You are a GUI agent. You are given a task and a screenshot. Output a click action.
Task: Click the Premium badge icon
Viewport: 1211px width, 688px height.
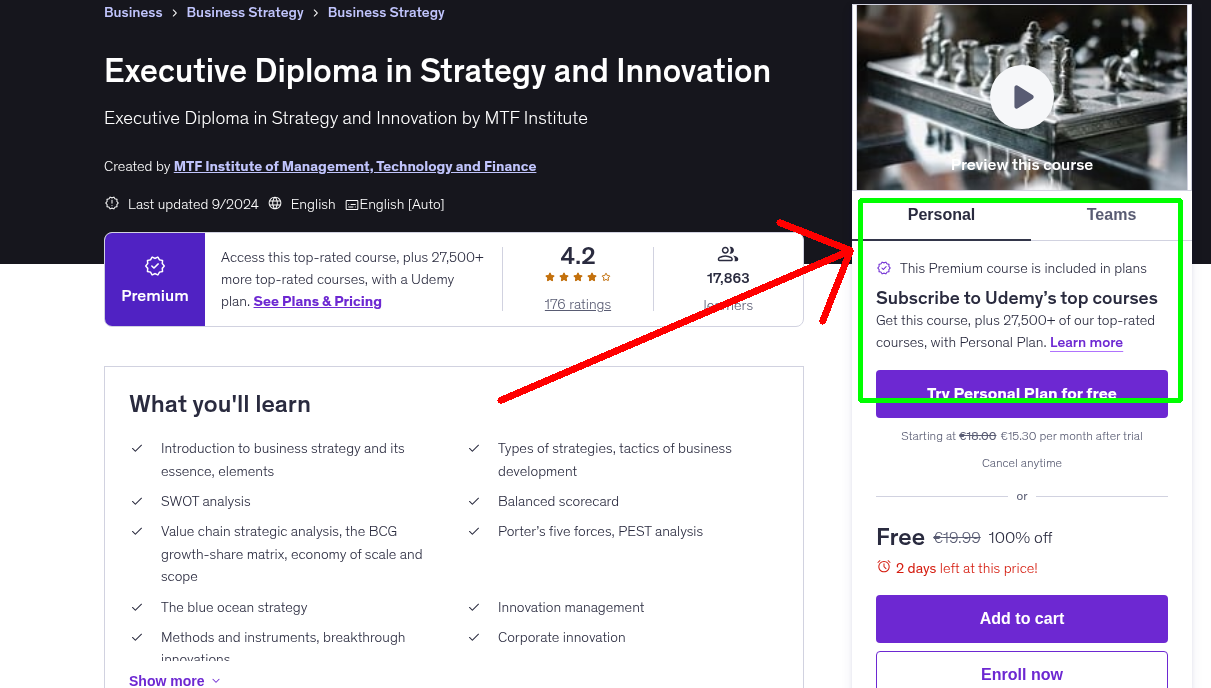[155, 266]
